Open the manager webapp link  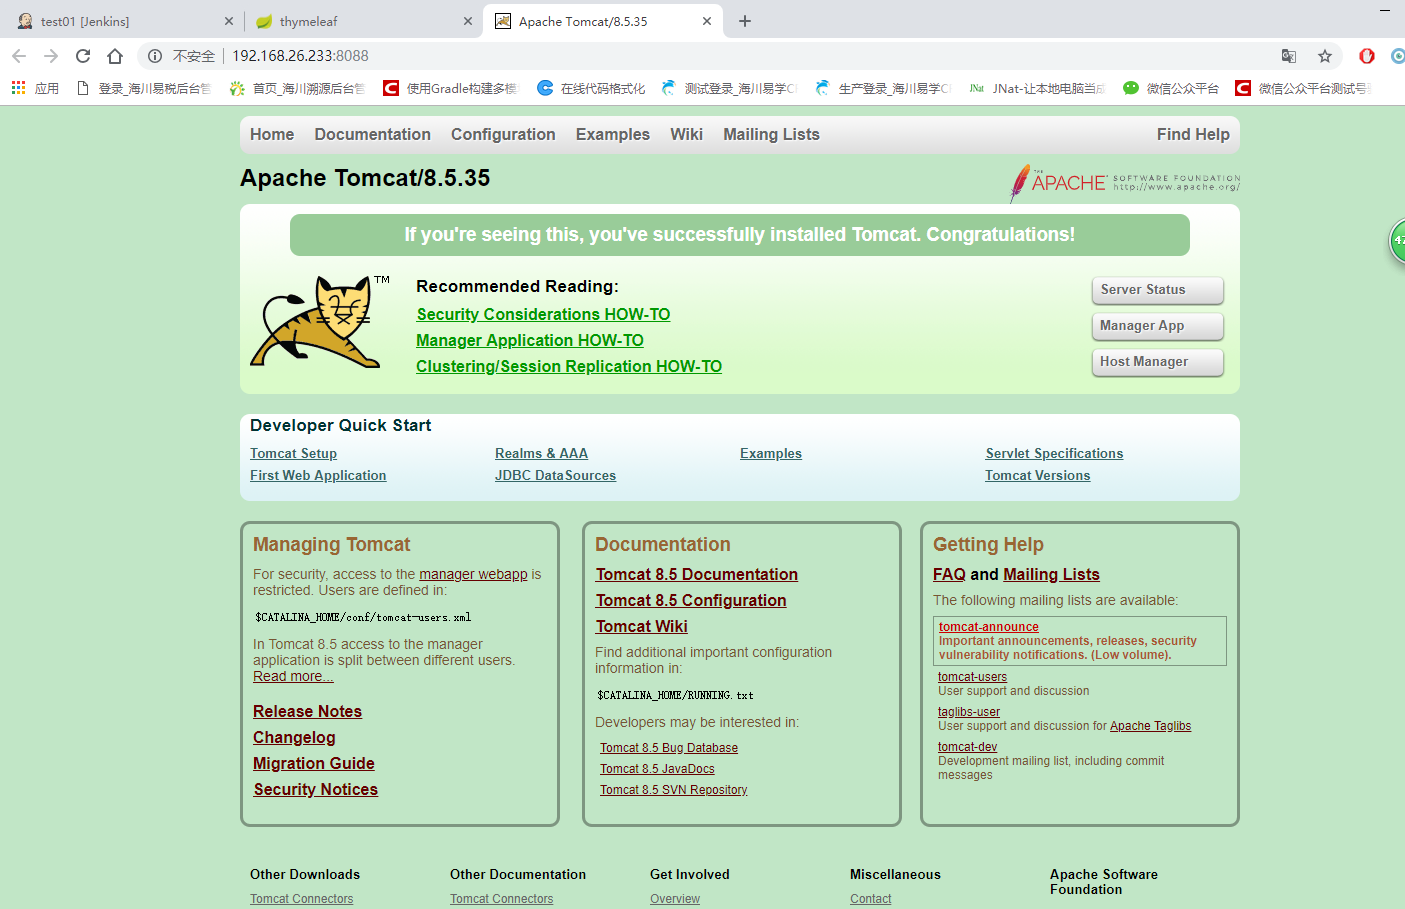click(x=473, y=574)
